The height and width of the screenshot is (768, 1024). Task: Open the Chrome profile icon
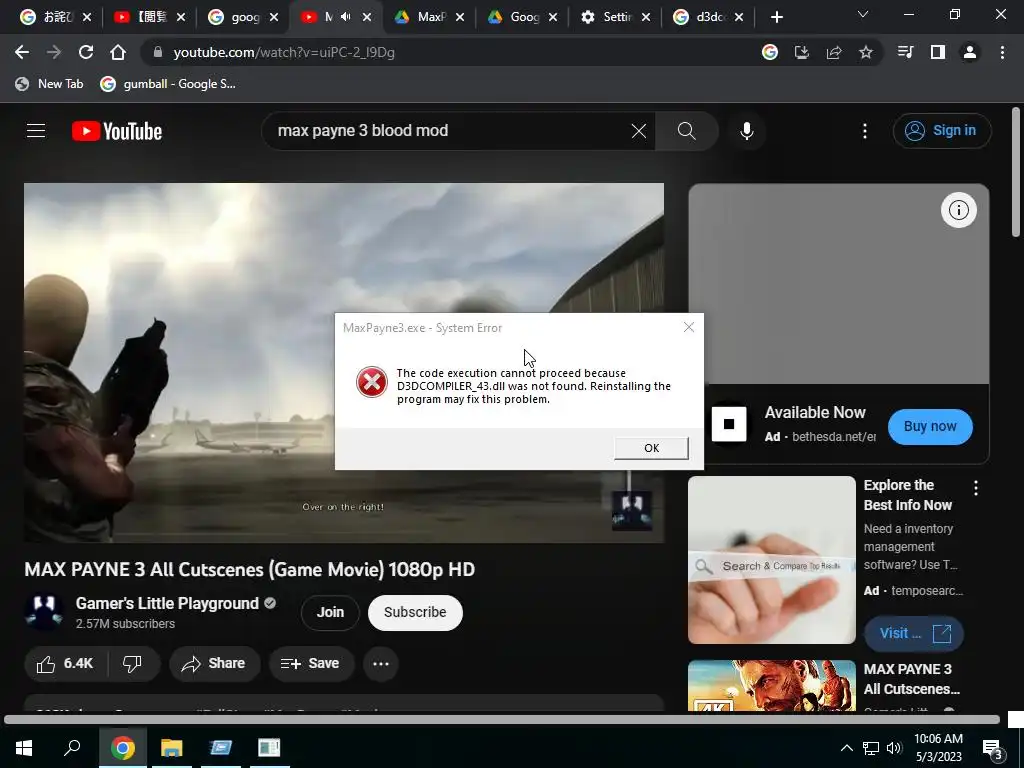[970, 52]
